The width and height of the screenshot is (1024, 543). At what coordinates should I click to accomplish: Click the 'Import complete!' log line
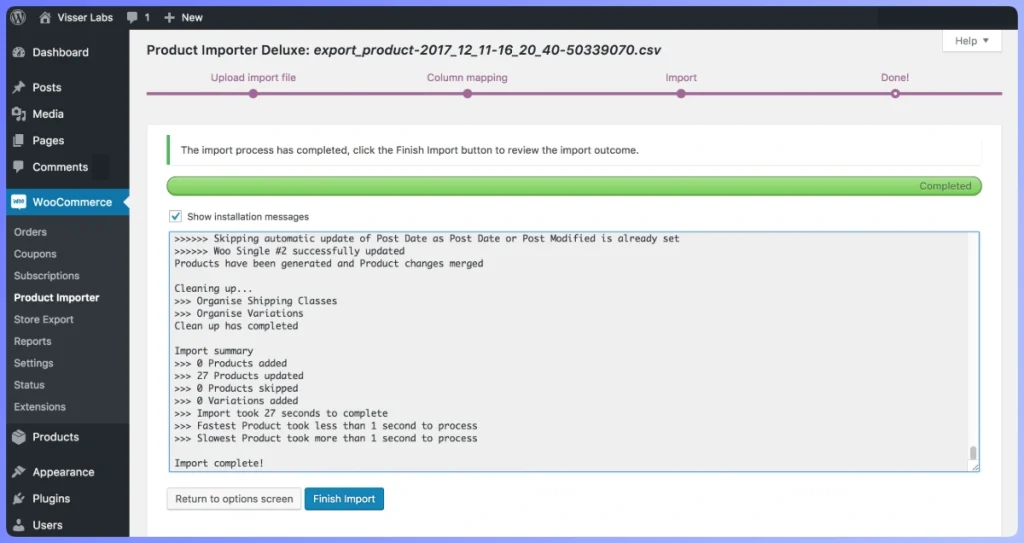coord(219,463)
